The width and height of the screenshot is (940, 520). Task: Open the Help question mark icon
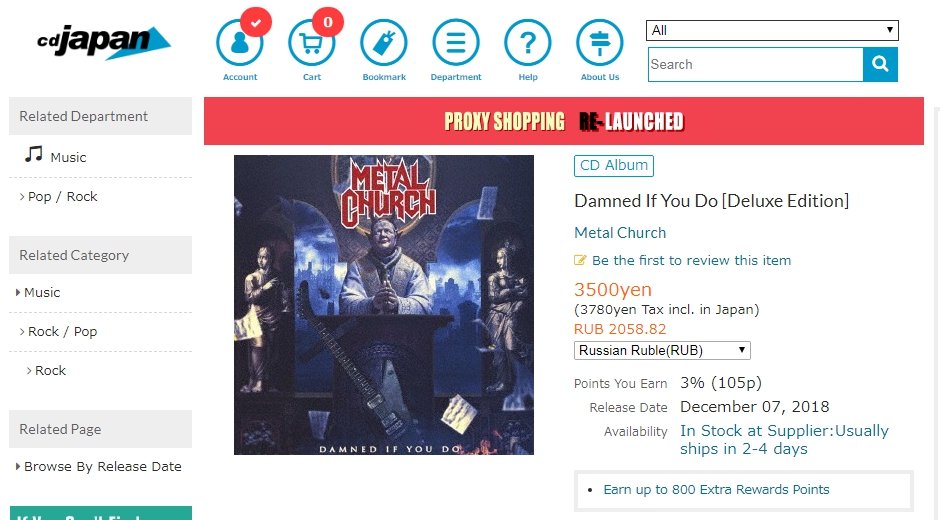click(x=528, y=43)
